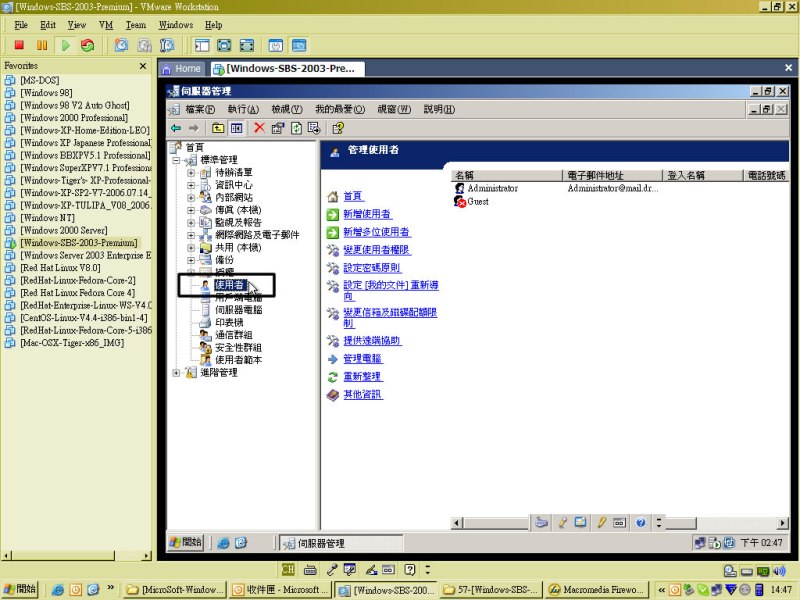The height and width of the screenshot is (600, 800).
Task: Click the host 開始 Start button
Action: tap(20, 589)
